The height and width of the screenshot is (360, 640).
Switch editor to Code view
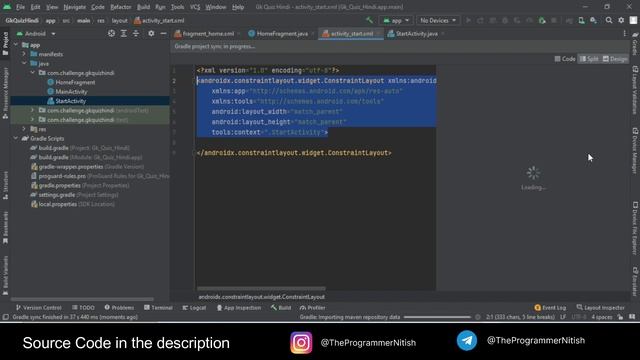[x=565, y=59]
